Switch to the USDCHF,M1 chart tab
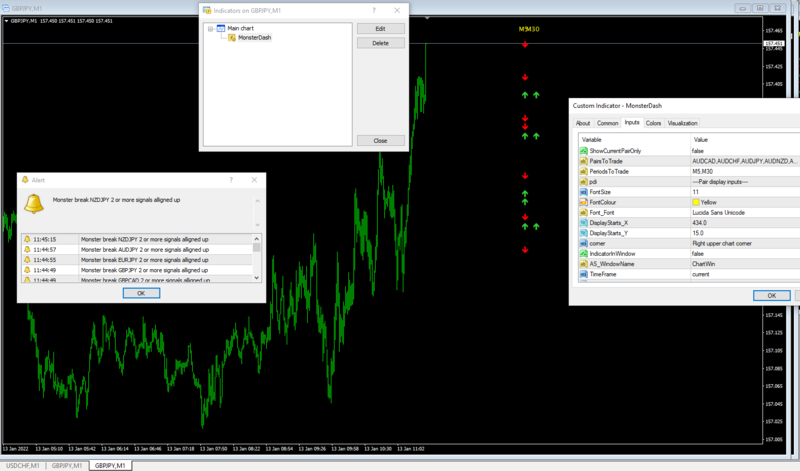The width and height of the screenshot is (800, 471). point(23,465)
